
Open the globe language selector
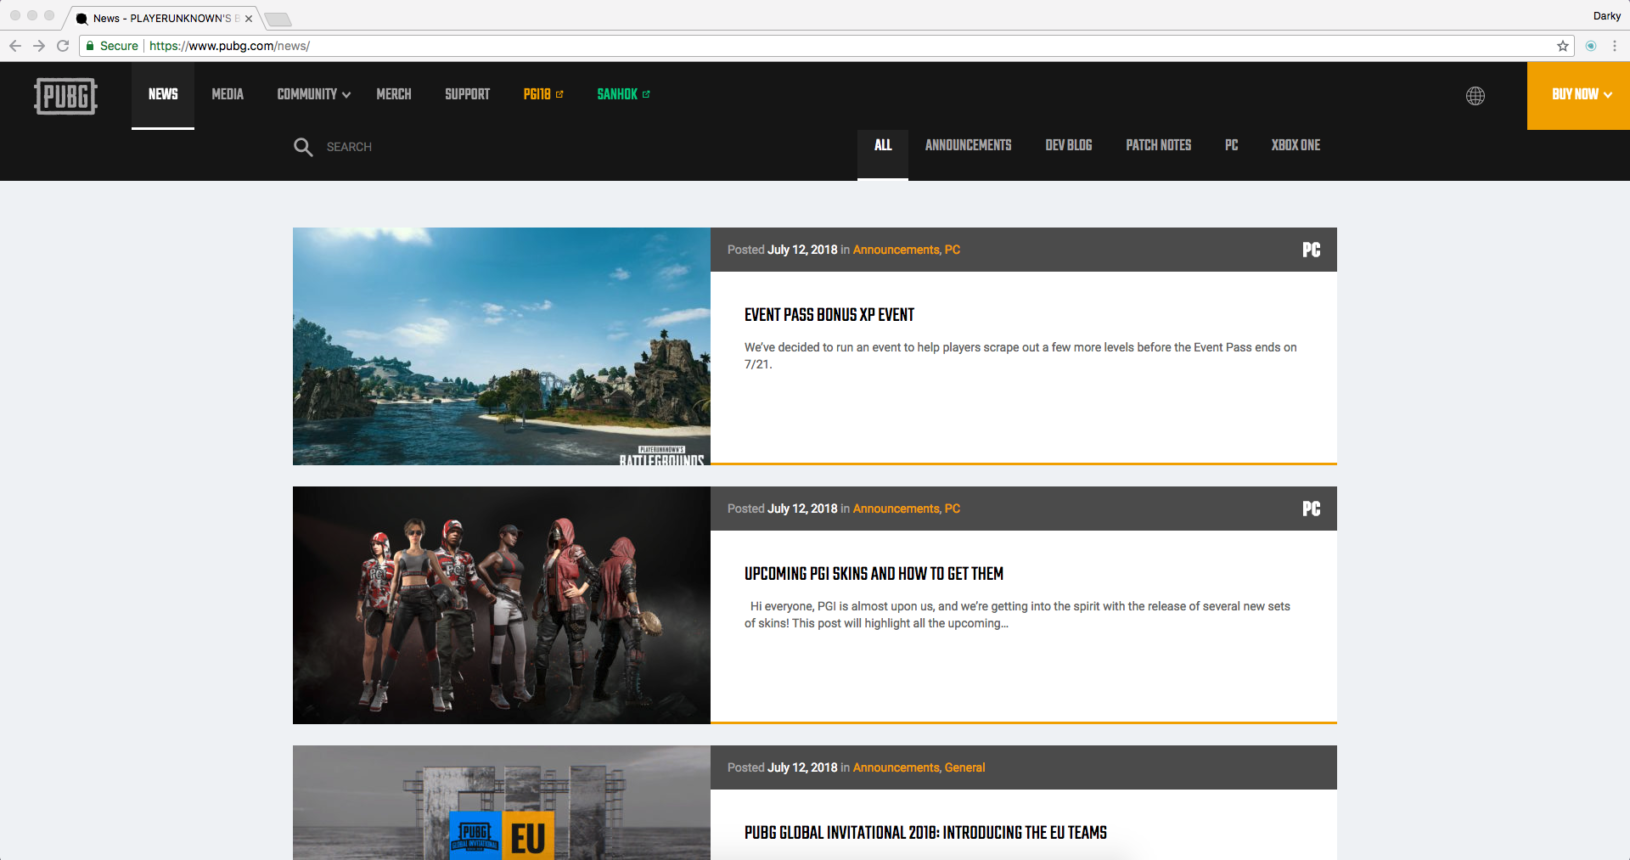[x=1475, y=96]
